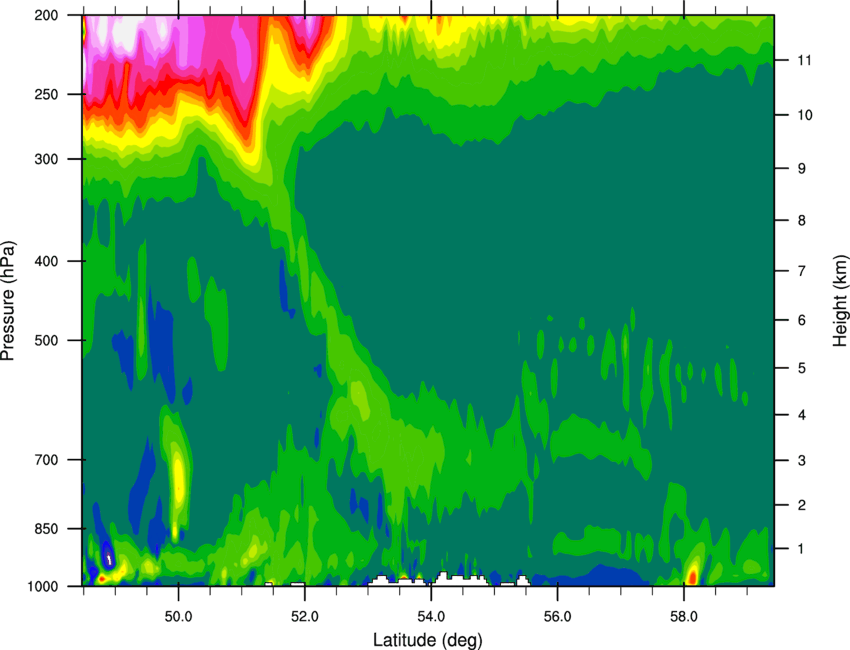Viewport: 850px width, 650px height.
Task: Pick the 4 km height label
Action: pos(802,415)
